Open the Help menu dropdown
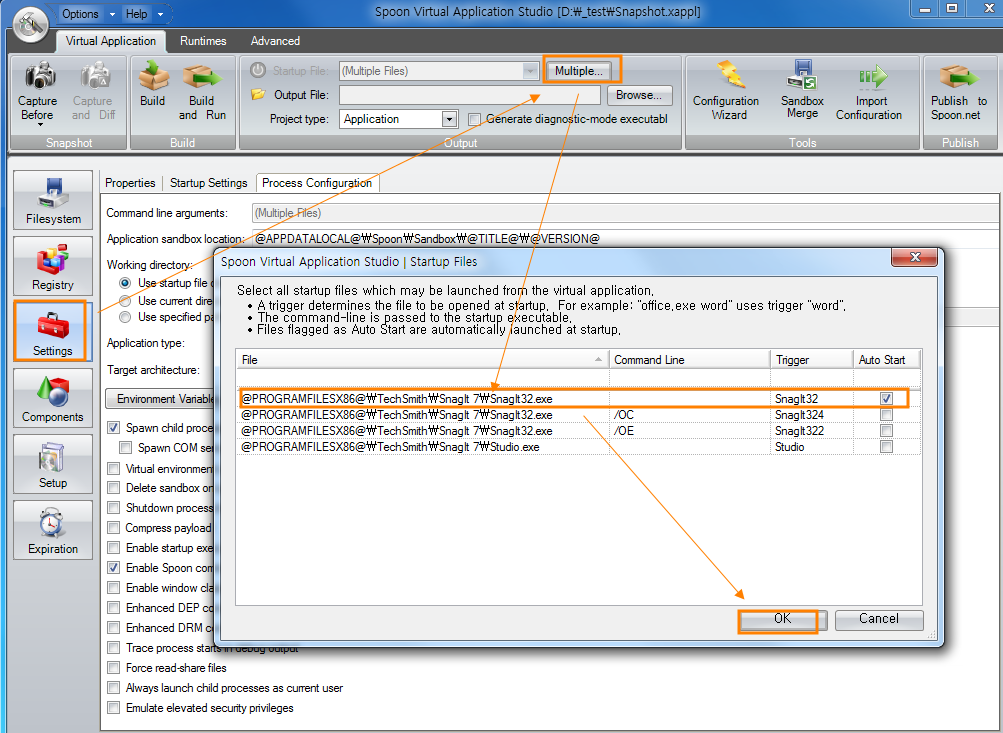The height and width of the screenshot is (733, 1003). (160, 14)
